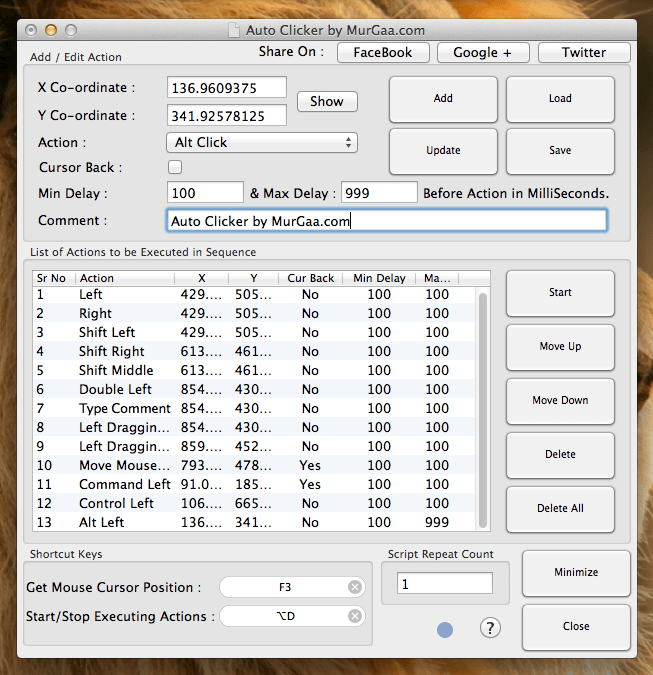Click the Sr No column header
Screen dimensions: 653x675
click(x=54, y=278)
